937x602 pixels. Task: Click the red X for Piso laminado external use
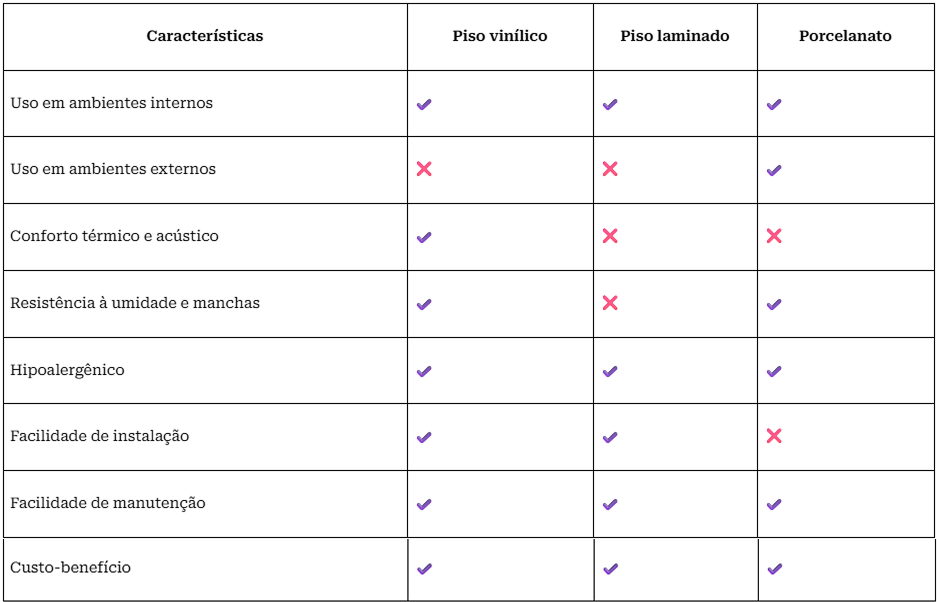click(610, 169)
